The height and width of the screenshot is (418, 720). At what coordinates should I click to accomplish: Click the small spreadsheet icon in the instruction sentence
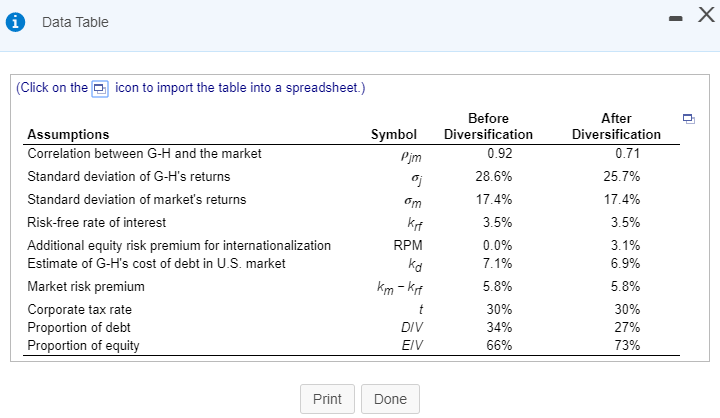click(x=101, y=88)
